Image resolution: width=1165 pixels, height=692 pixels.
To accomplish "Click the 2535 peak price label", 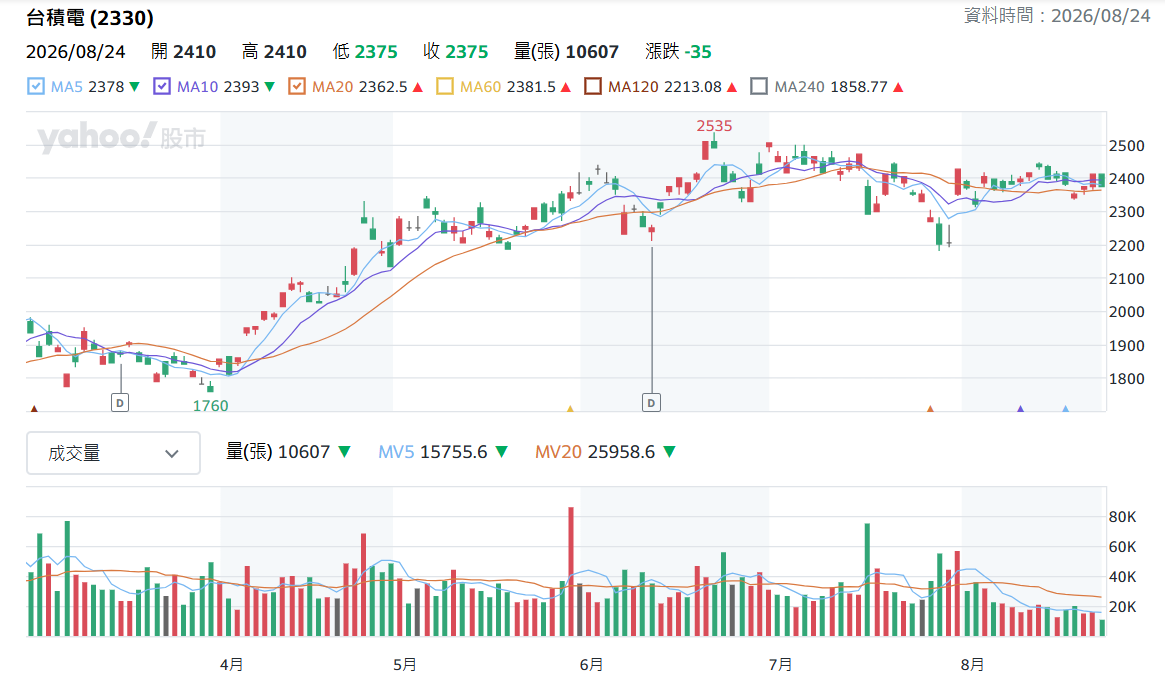I will [714, 126].
